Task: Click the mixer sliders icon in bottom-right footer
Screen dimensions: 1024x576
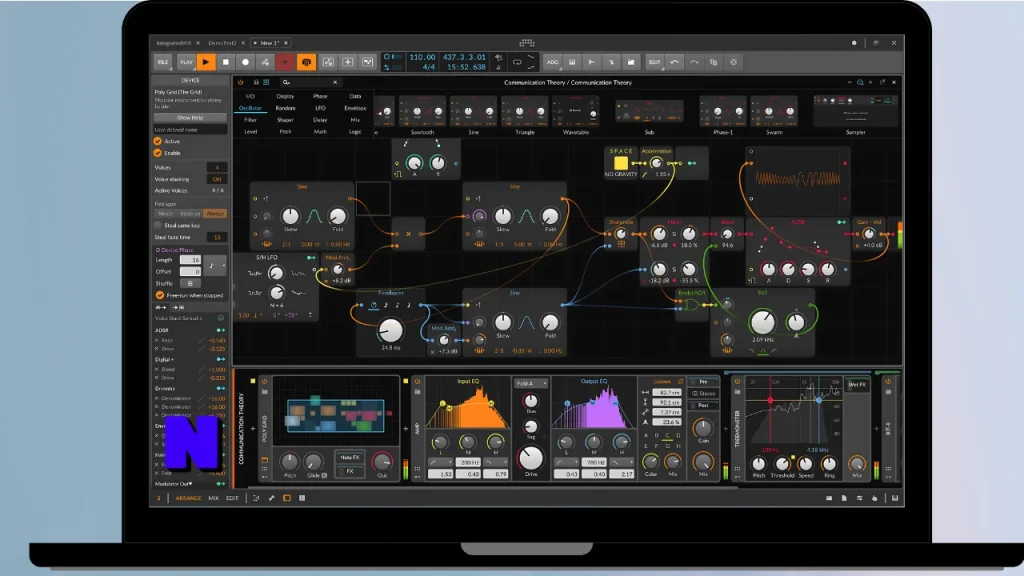Action: coord(859,498)
